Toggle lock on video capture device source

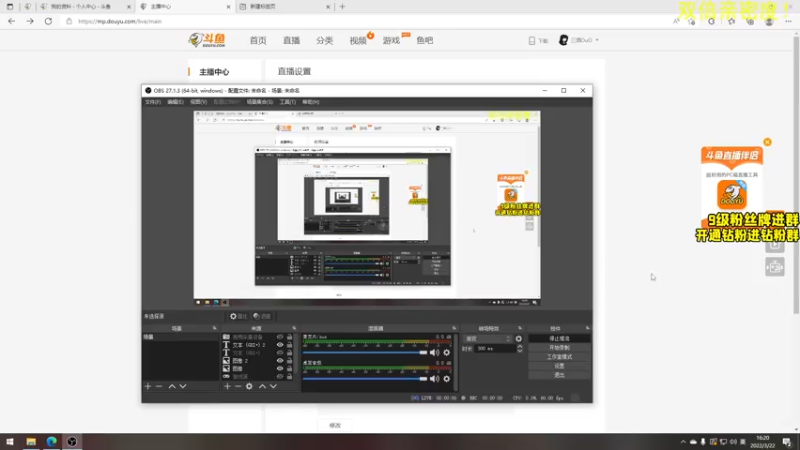289,337
